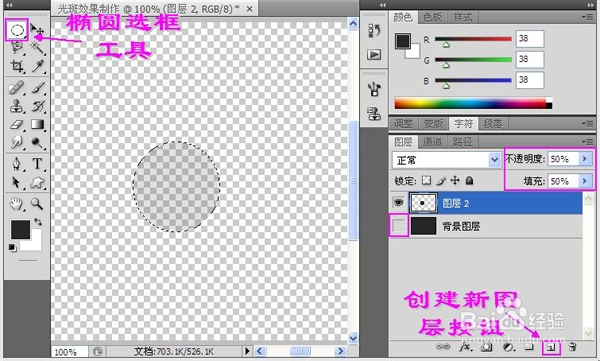The width and height of the screenshot is (600, 361).
Task: Select the Crop tool
Action: tap(16, 66)
